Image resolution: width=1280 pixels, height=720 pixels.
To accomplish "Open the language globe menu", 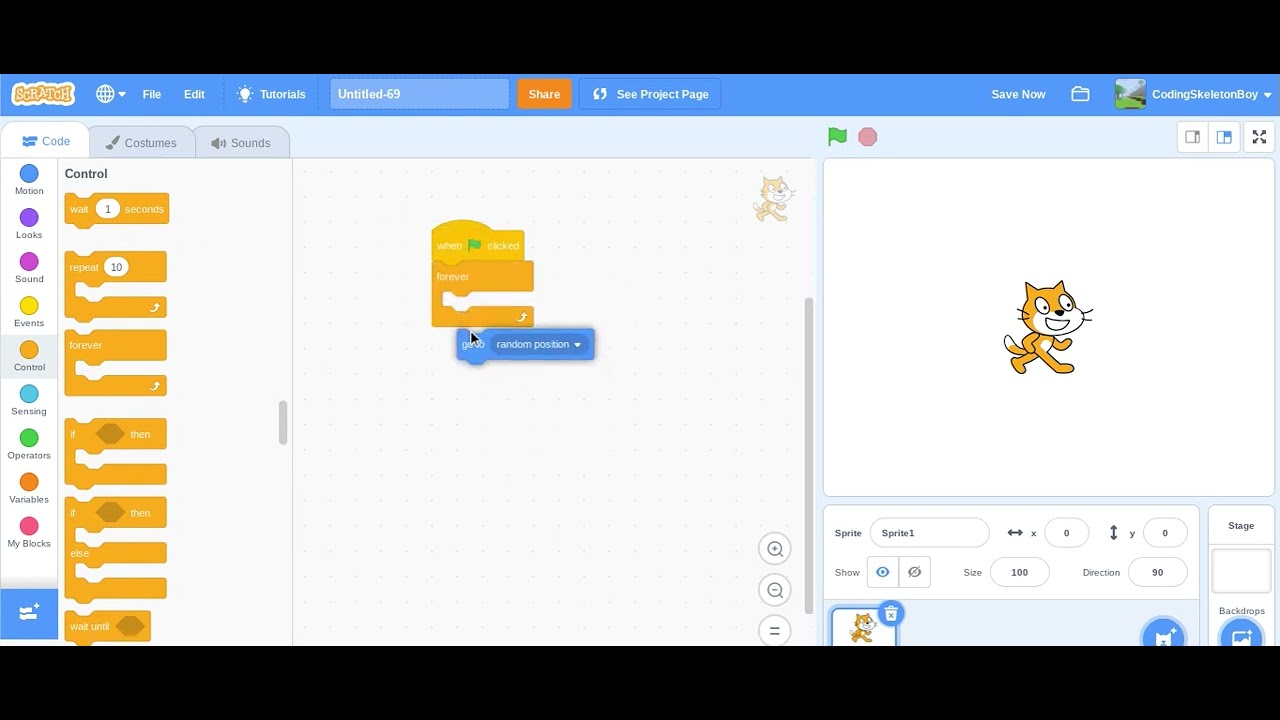I will tap(110, 94).
